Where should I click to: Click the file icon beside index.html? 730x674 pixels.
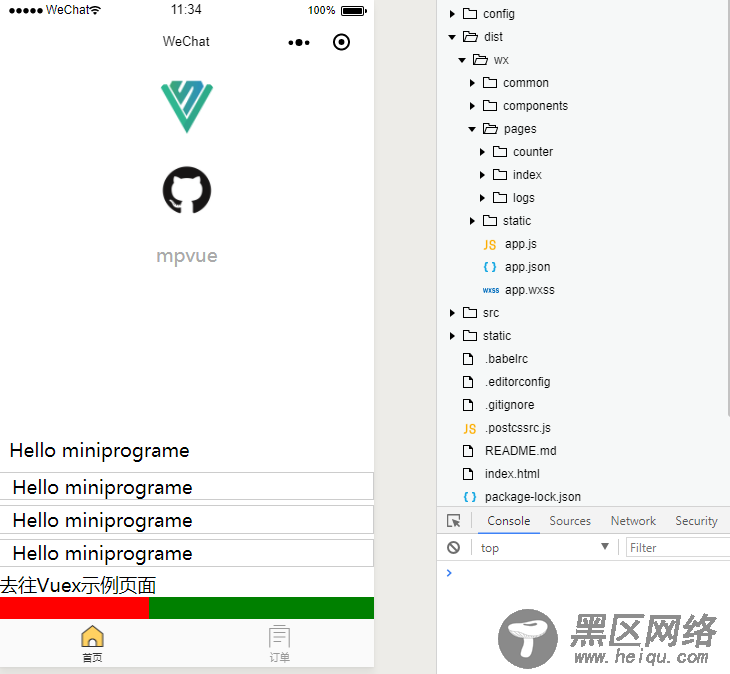tap(468, 474)
